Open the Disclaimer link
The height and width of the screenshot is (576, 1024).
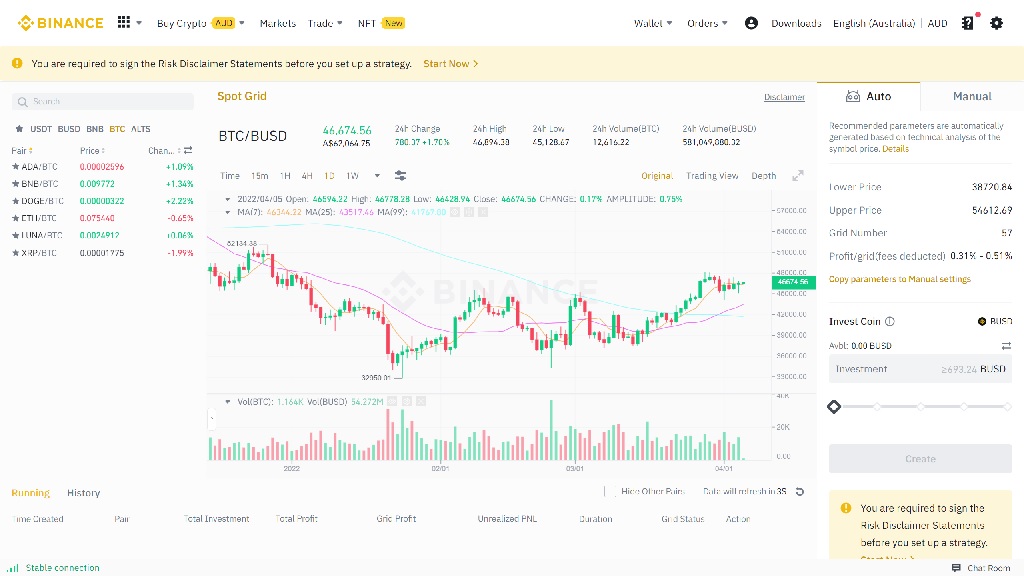(784, 97)
